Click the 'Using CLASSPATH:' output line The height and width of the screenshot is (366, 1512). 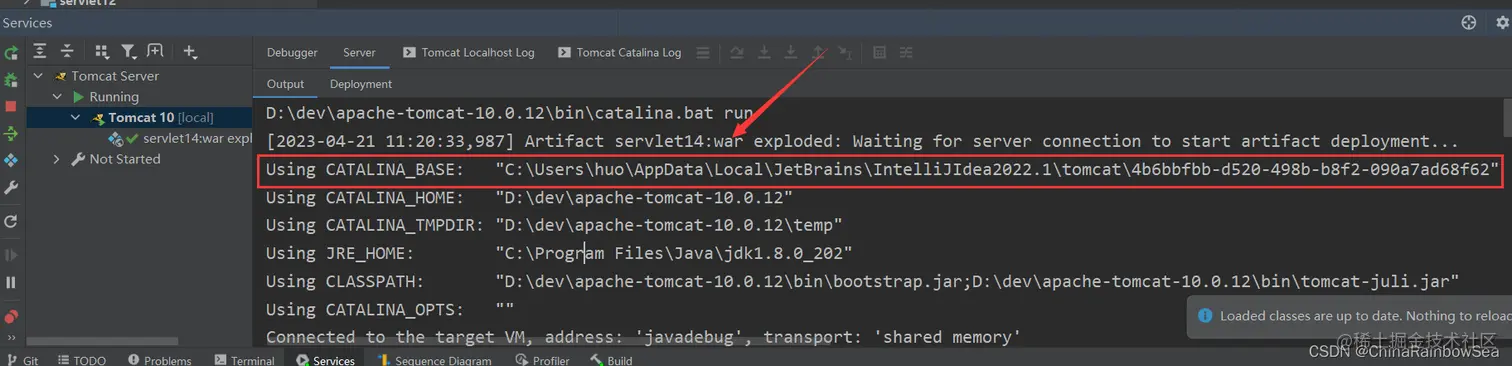click(x=862, y=282)
